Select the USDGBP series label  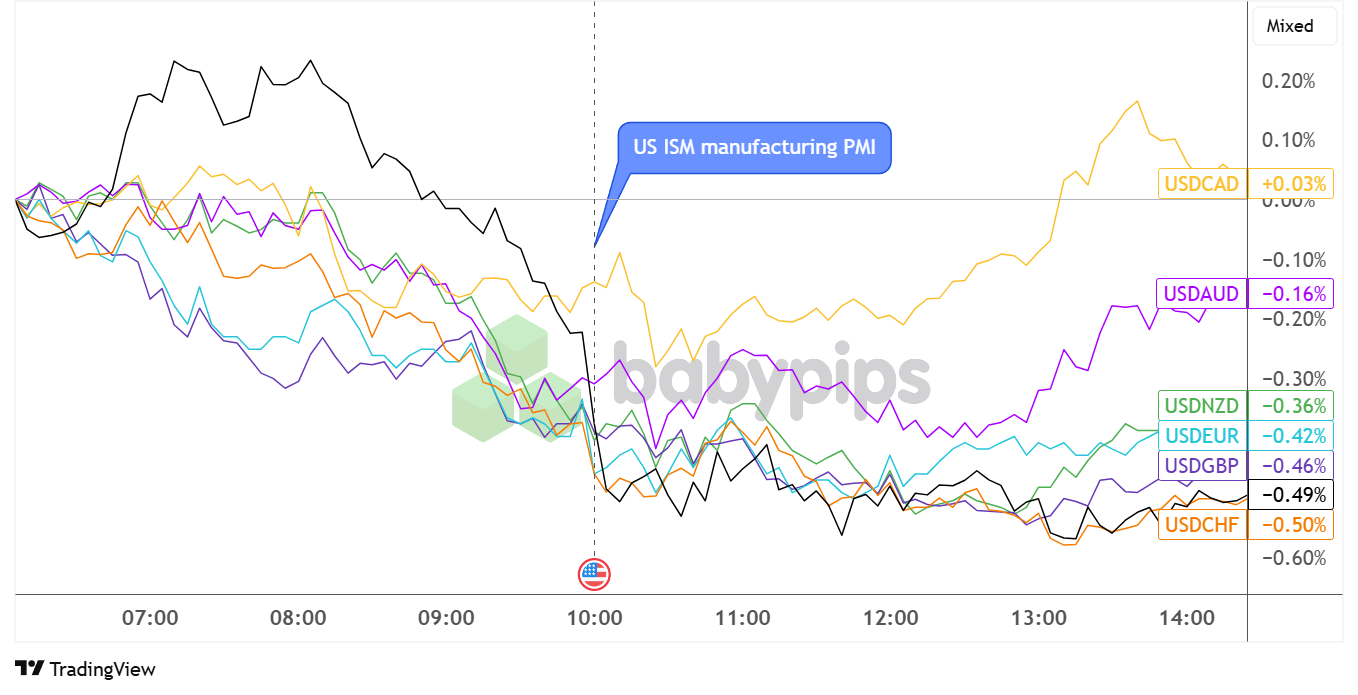[1202, 465]
